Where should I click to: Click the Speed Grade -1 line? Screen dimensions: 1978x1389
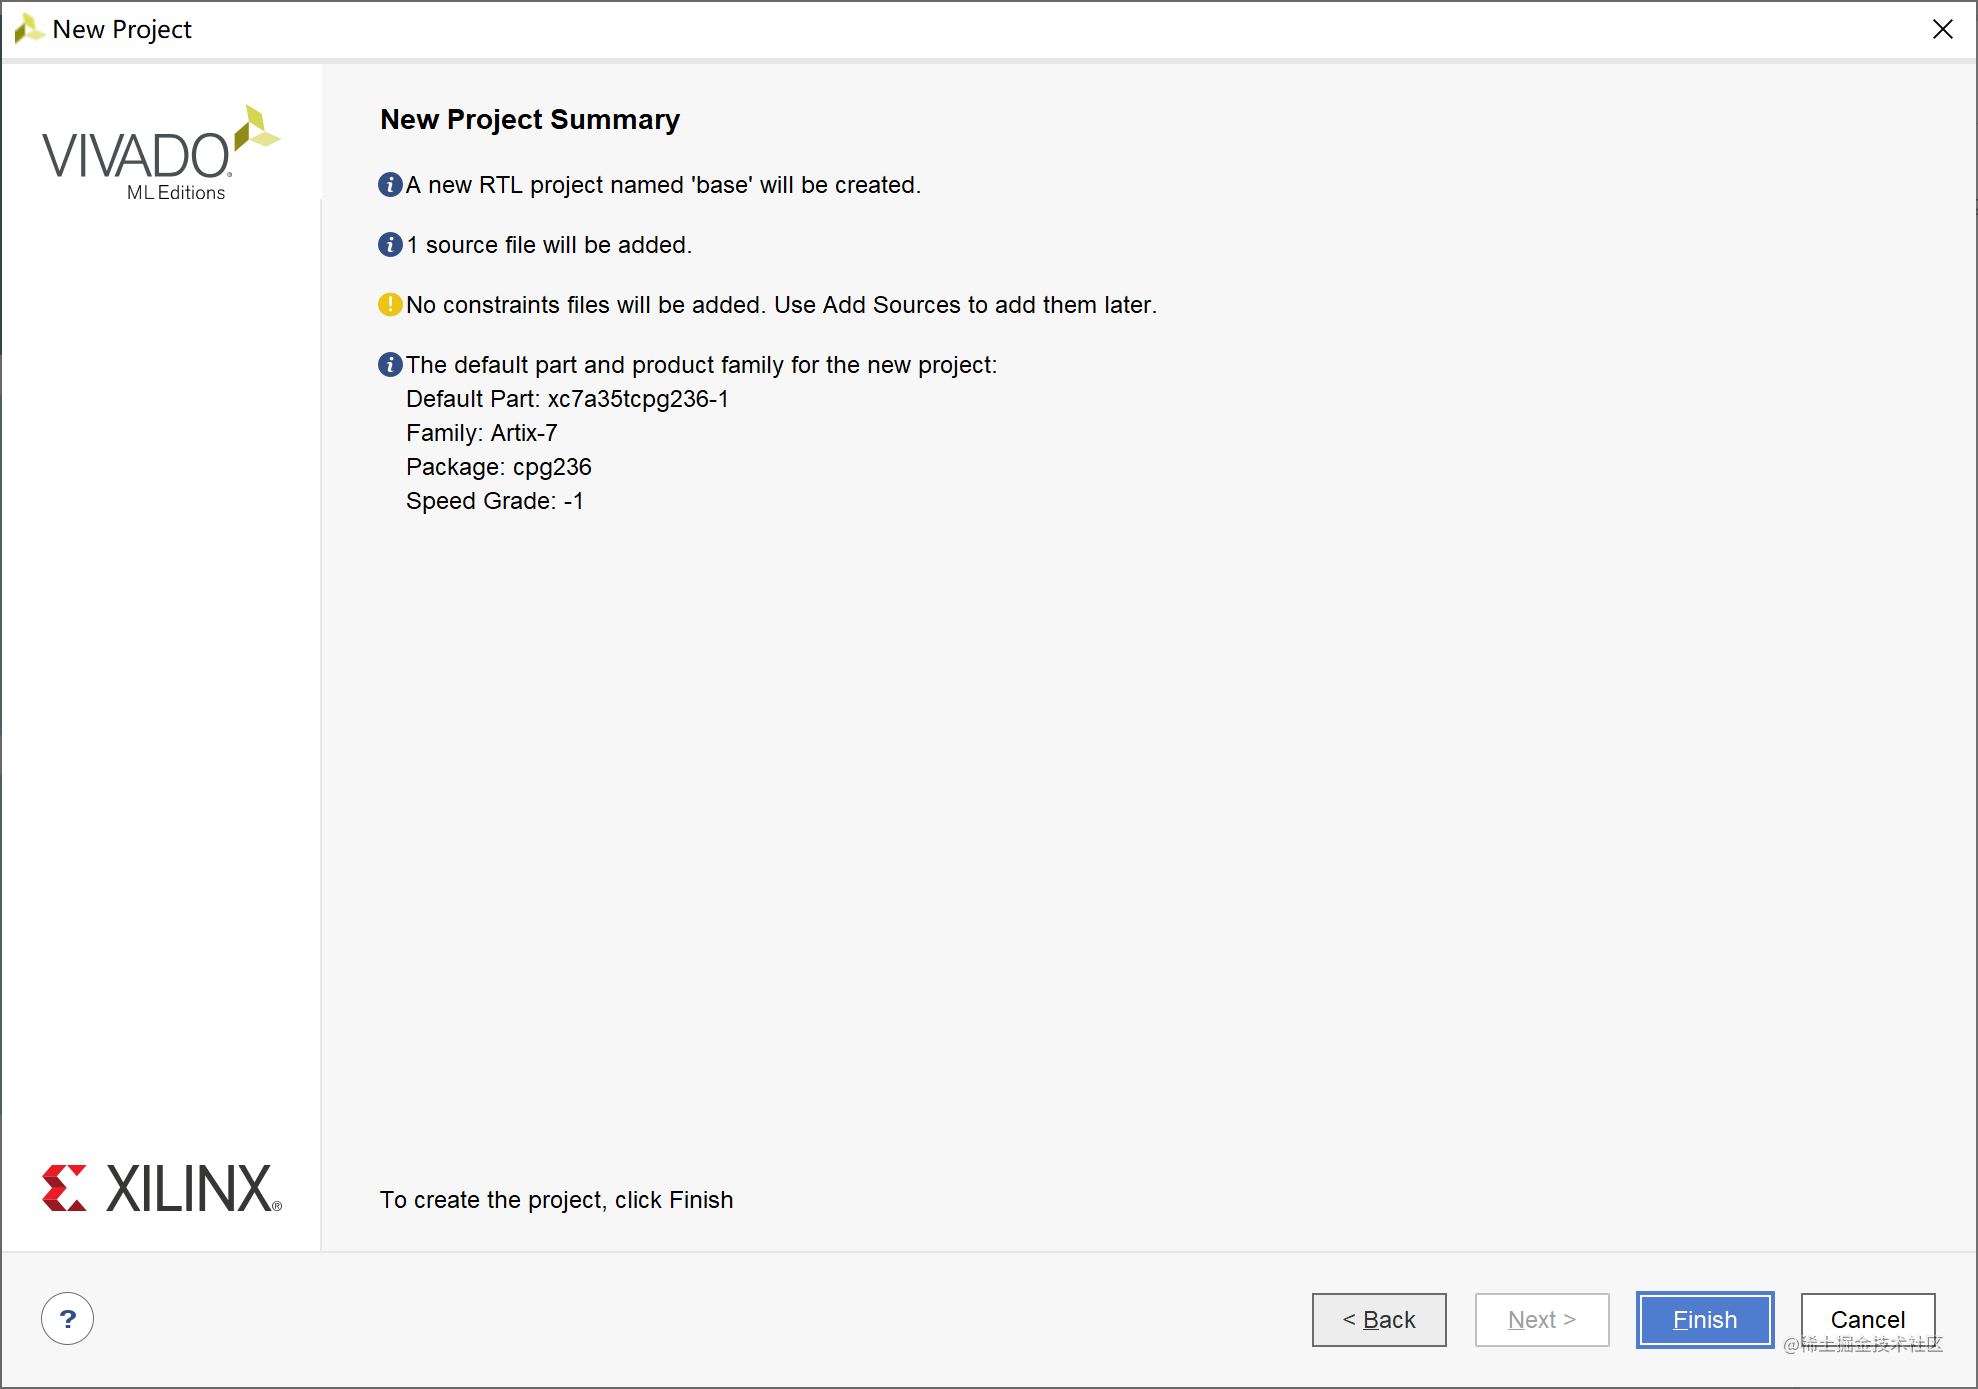(x=494, y=501)
